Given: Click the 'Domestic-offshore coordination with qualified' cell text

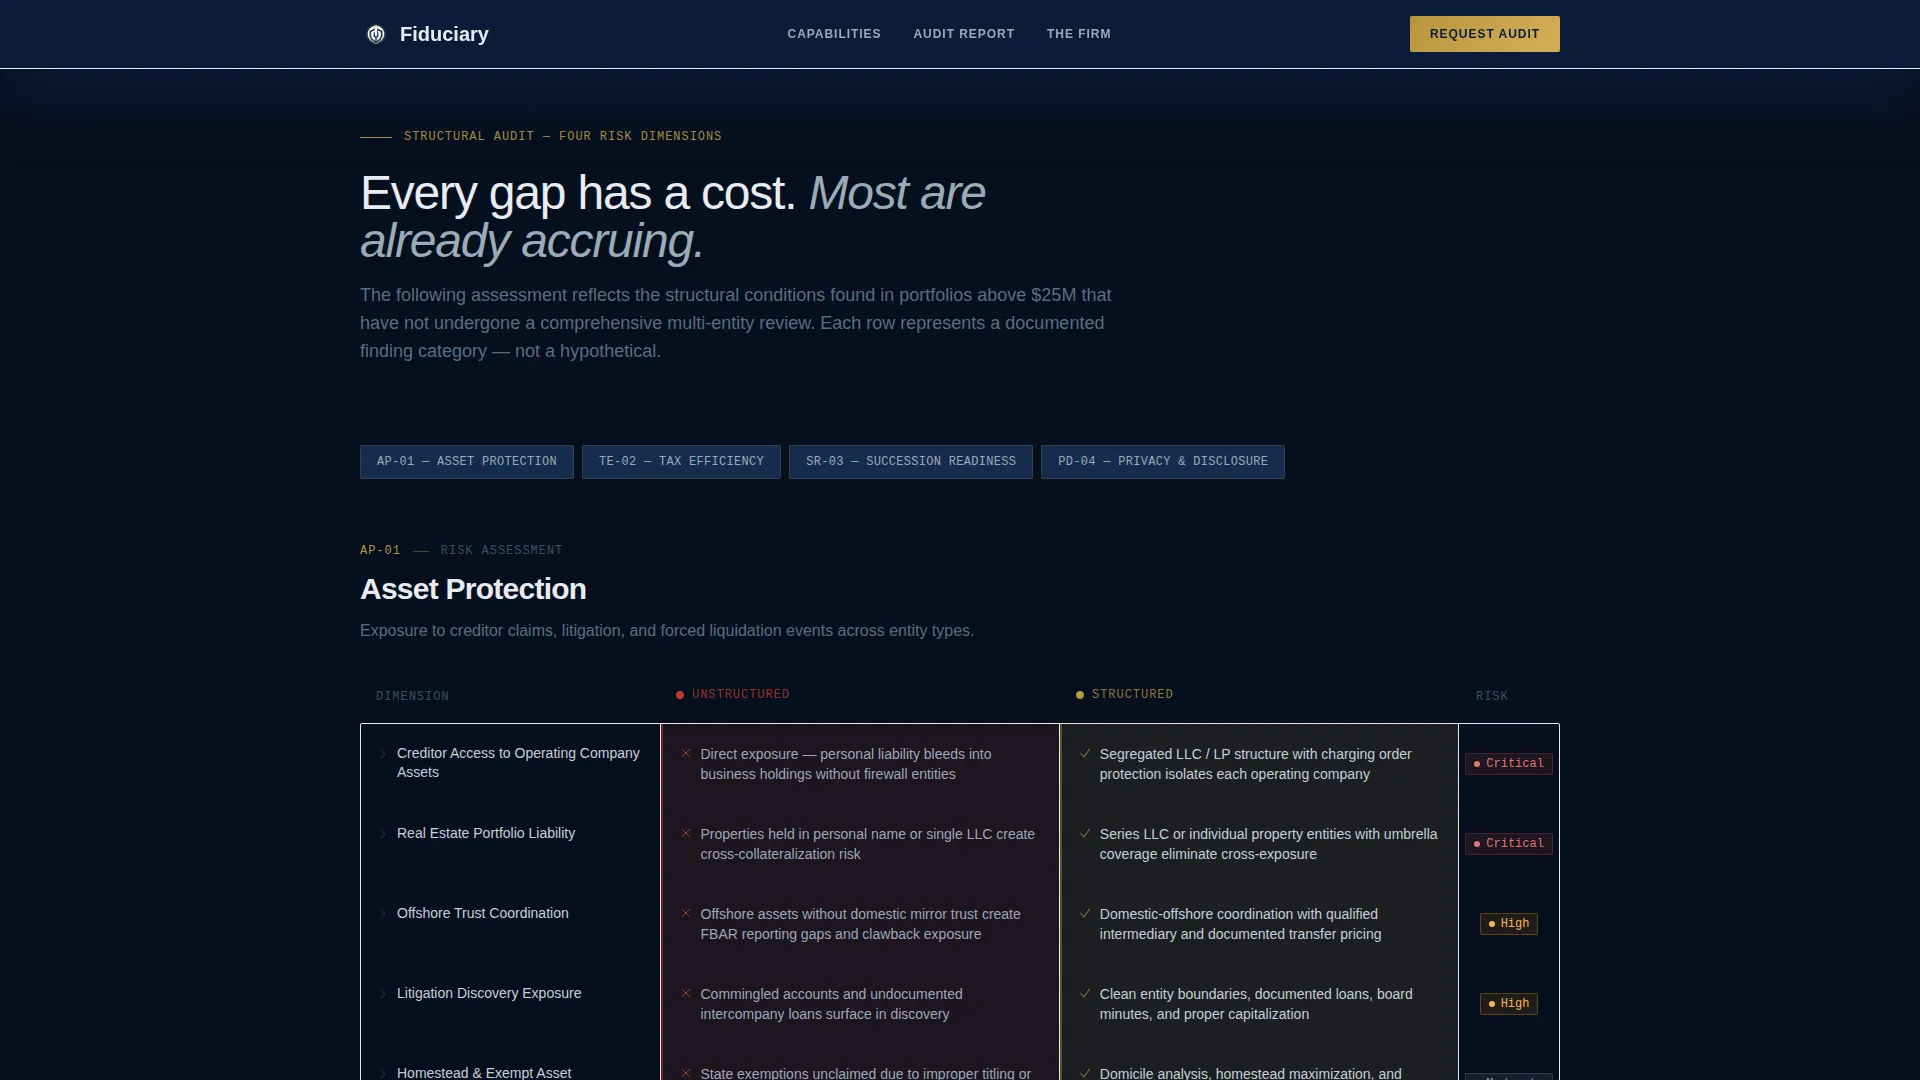Looking at the screenshot, I should [1241, 924].
